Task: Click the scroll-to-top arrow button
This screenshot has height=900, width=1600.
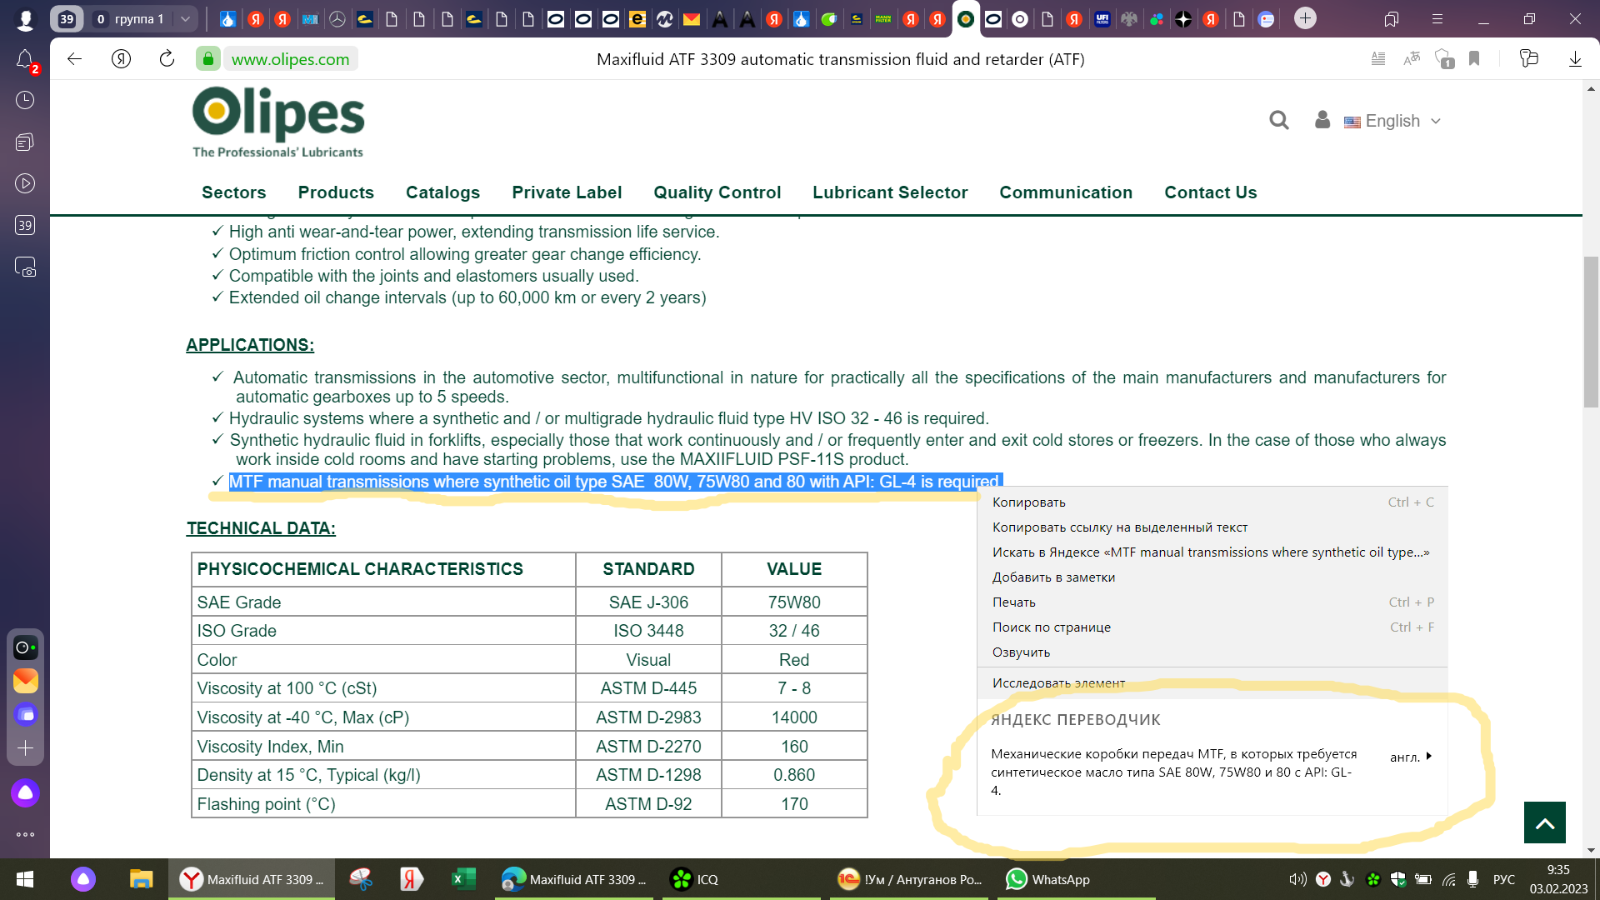Action: click(x=1544, y=823)
